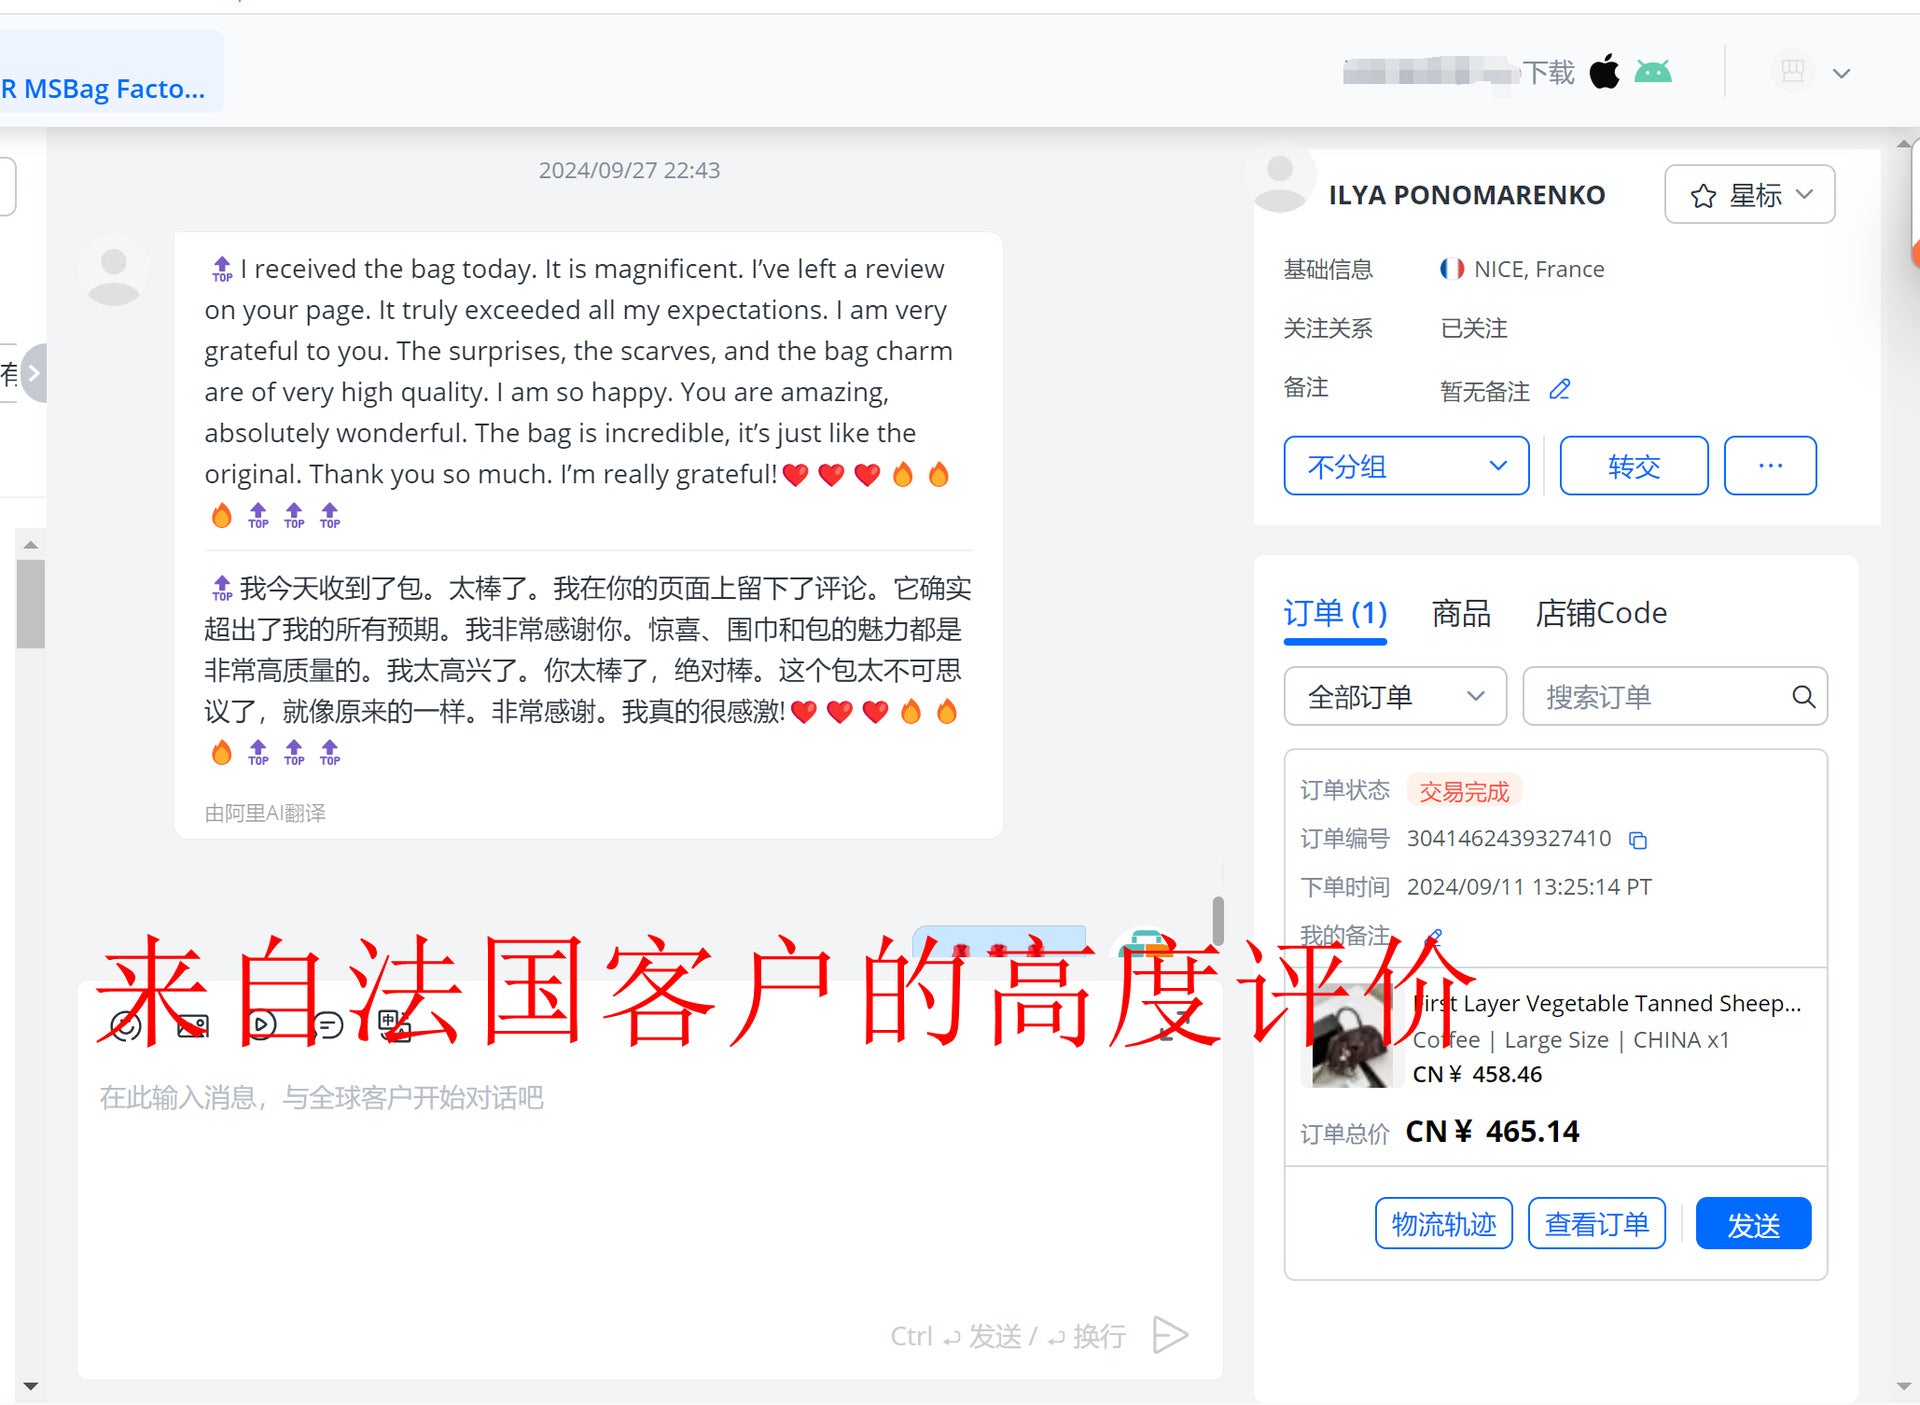The image size is (1920, 1405).
Task: Click the 下载 download link
Action: click(1549, 72)
